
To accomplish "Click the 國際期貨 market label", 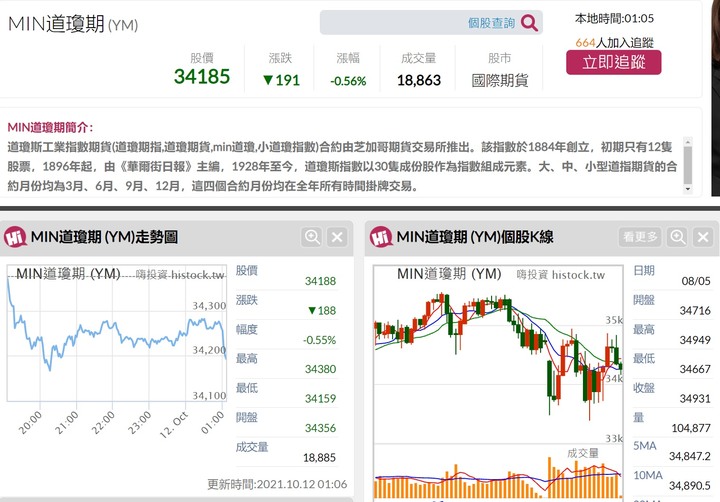I will point(500,80).
